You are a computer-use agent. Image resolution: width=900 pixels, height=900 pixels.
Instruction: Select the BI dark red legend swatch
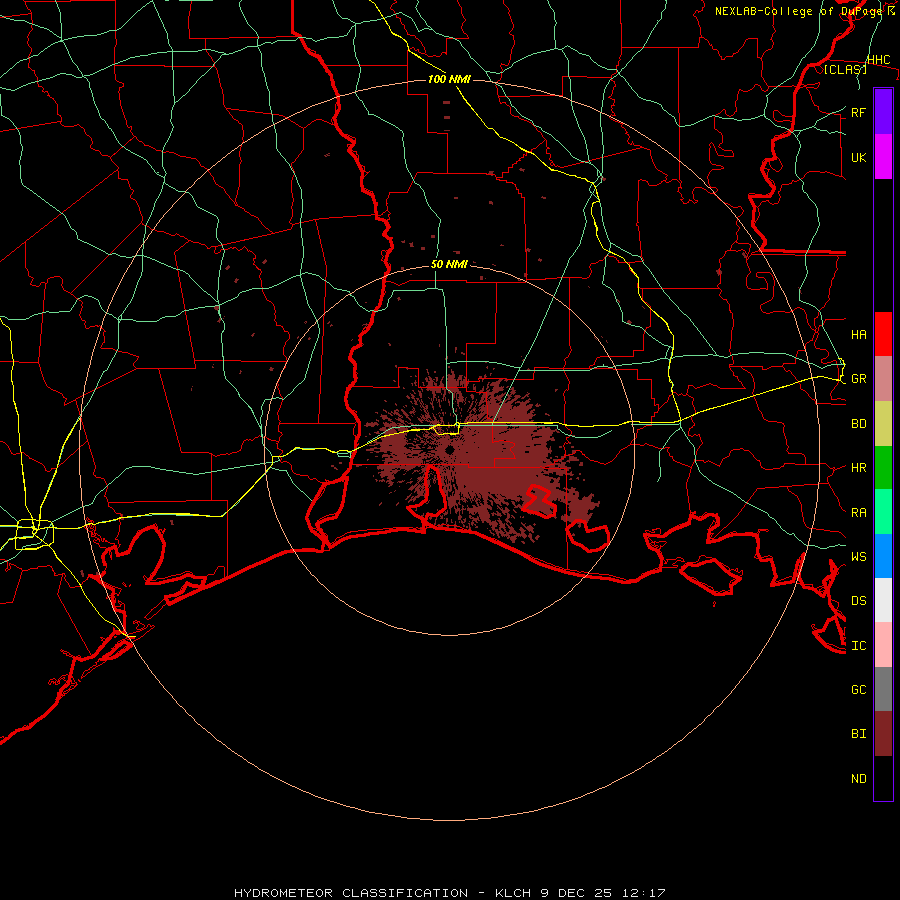click(883, 734)
